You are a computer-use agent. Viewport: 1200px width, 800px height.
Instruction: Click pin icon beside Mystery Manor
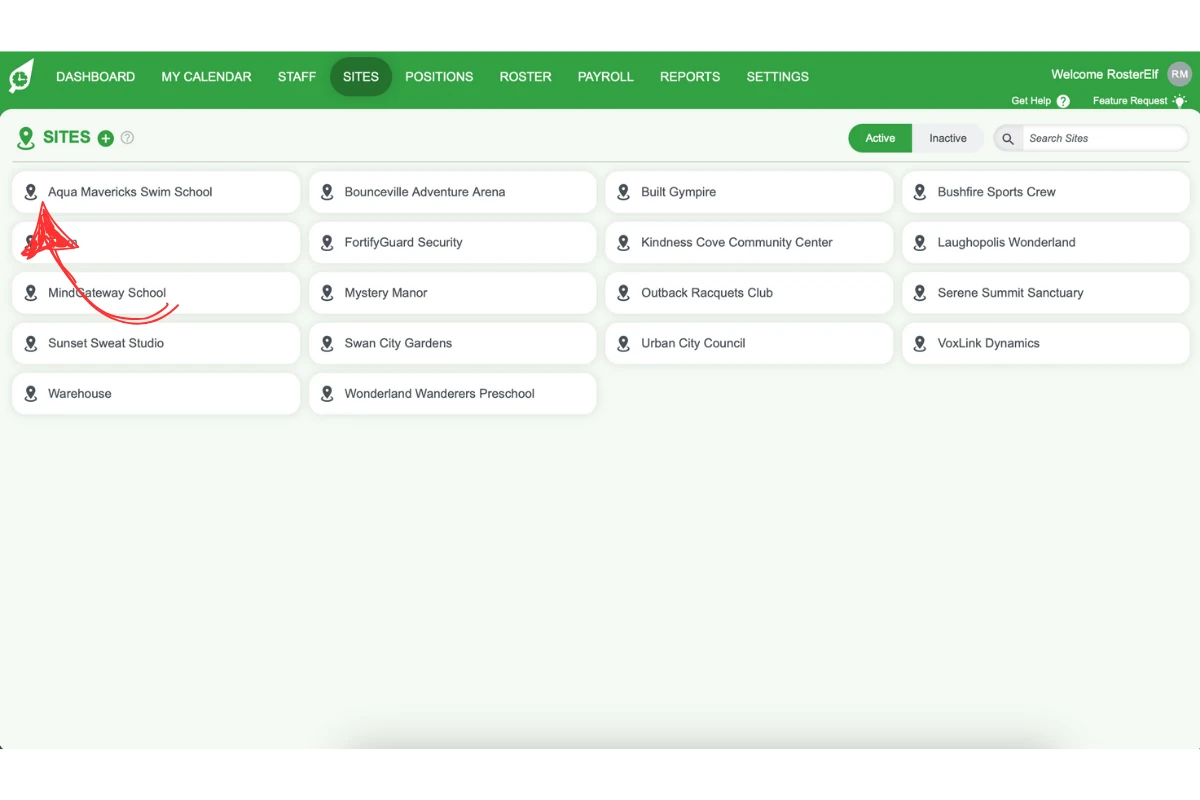[327, 293]
